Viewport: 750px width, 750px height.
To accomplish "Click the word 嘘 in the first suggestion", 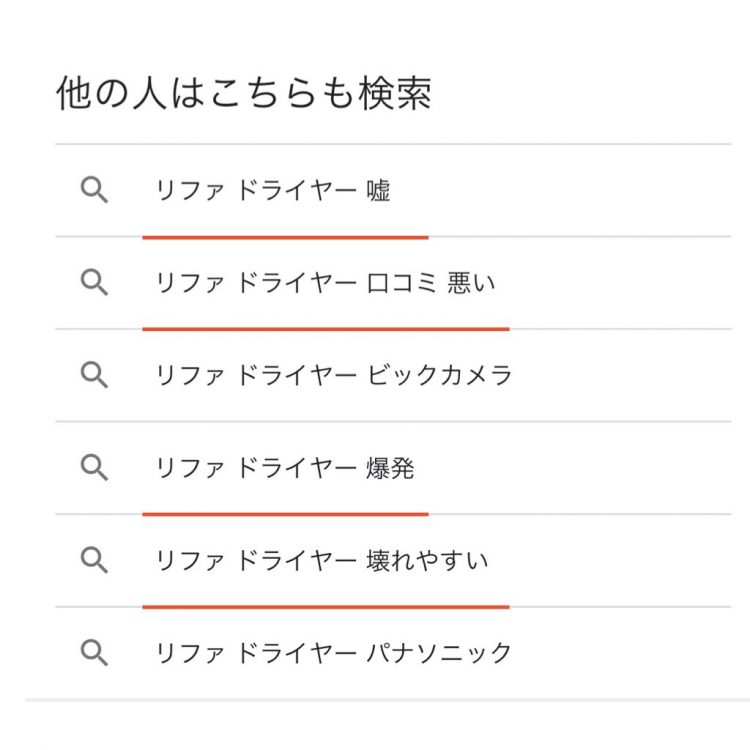I will click(378, 190).
